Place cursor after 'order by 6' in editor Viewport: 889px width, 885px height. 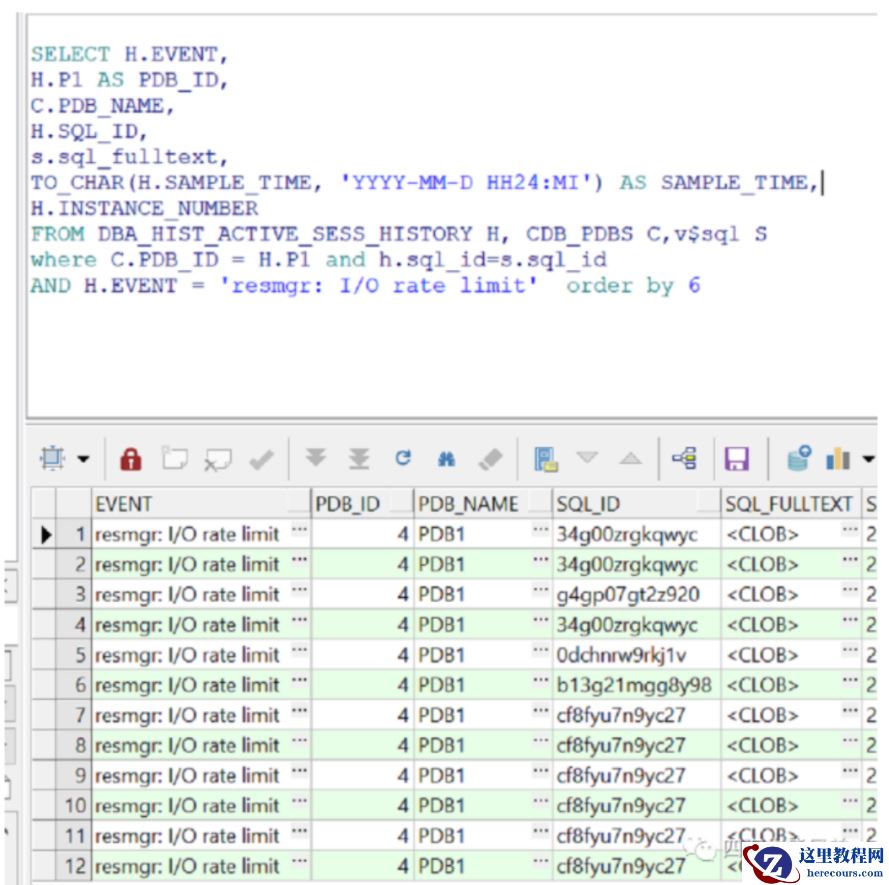click(x=703, y=285)
